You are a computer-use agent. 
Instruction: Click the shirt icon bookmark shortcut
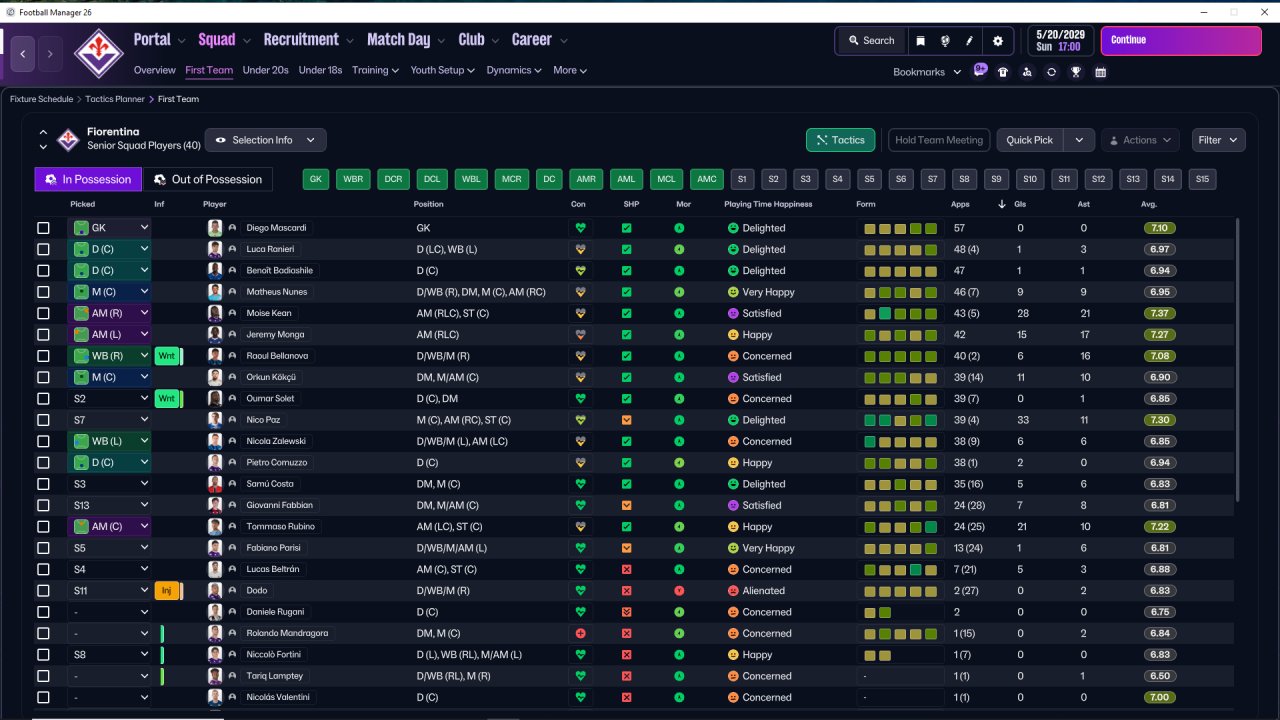[x=1003, y=72]
